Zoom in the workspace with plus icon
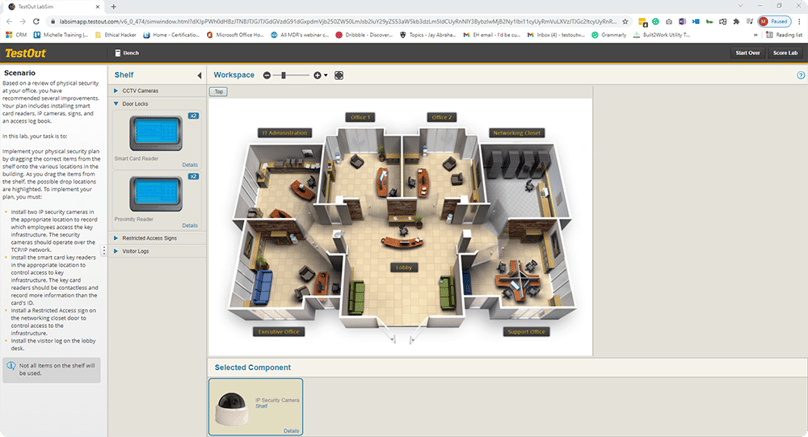The width and height of the screenshot is (808, 437). (x=317, y=75)
